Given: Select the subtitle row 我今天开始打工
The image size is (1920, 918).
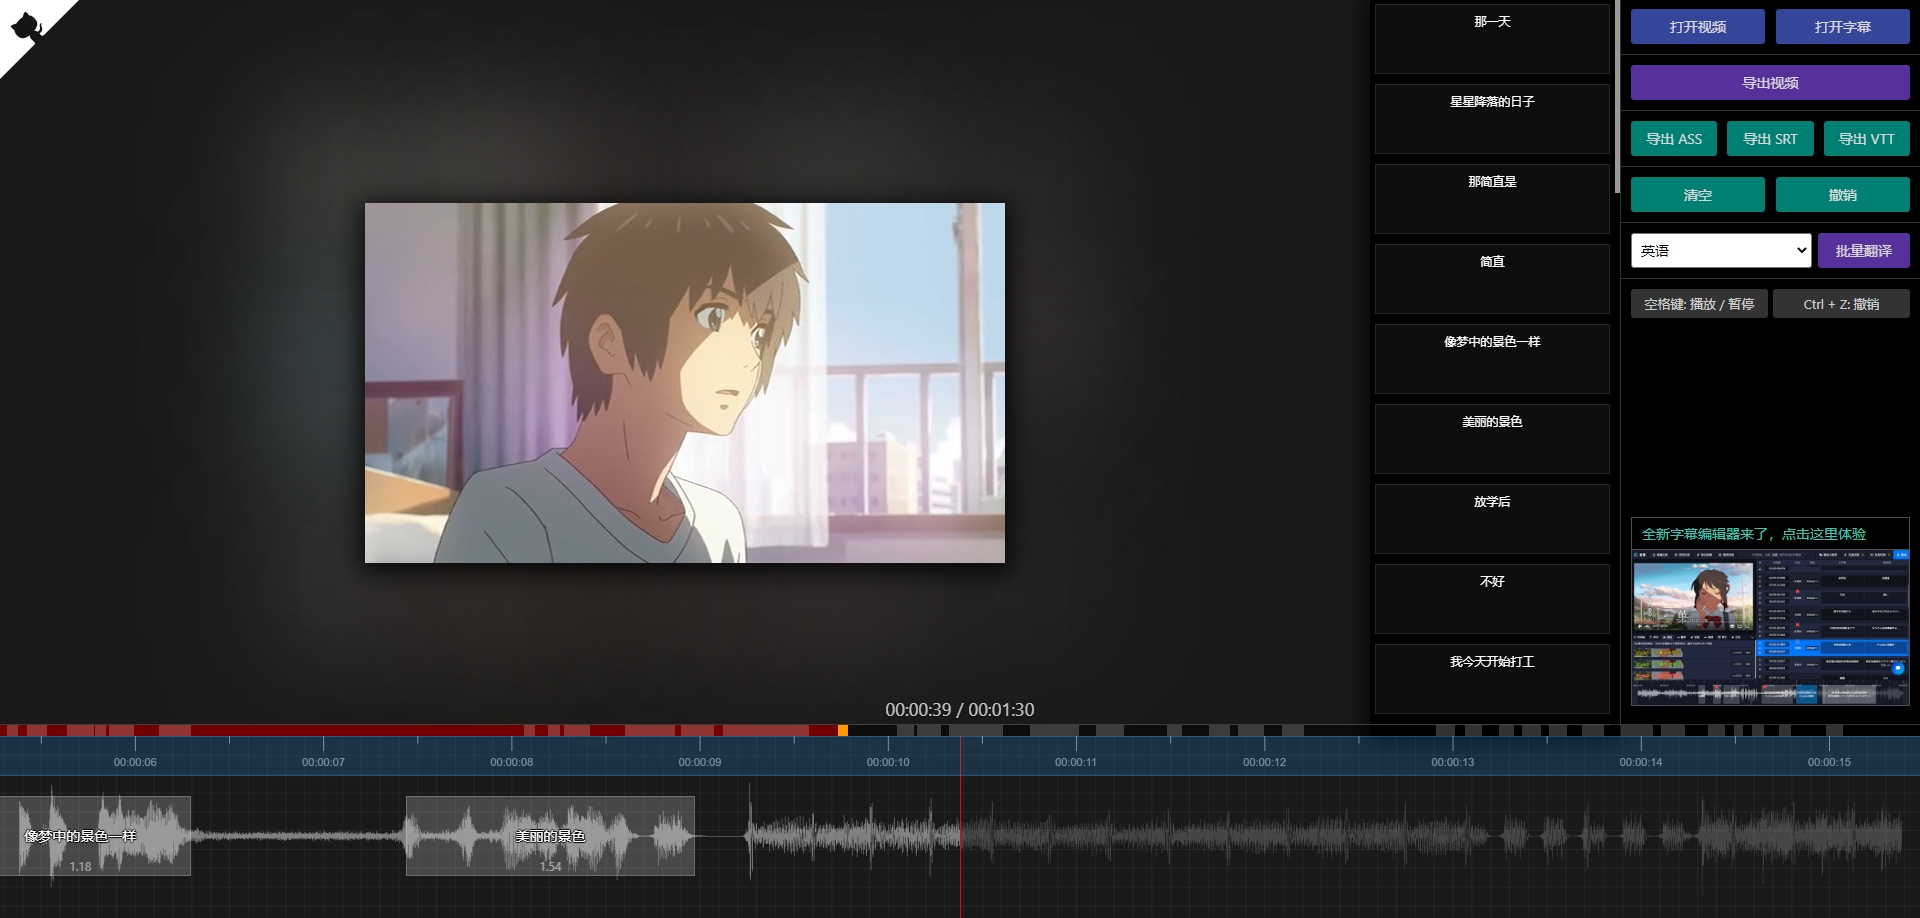Looking at the screenshot, I should 1492,679.
